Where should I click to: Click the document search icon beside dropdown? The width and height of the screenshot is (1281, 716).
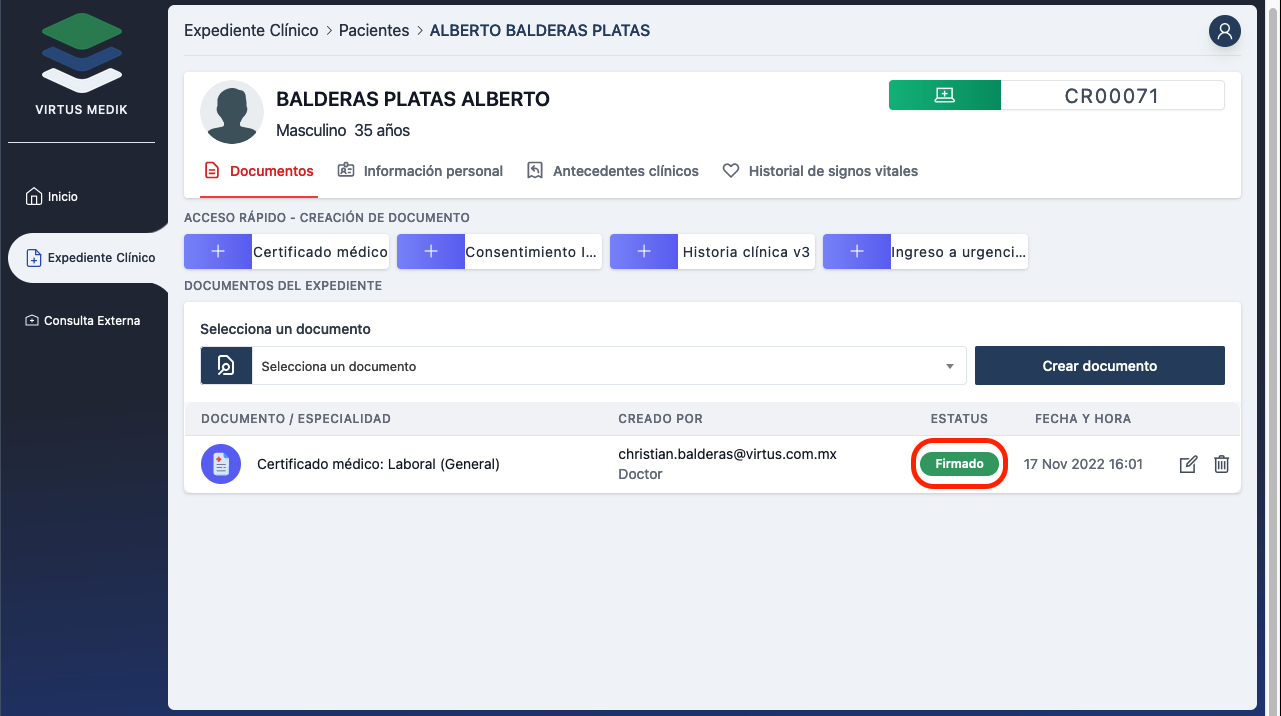[x=226, y=366]
